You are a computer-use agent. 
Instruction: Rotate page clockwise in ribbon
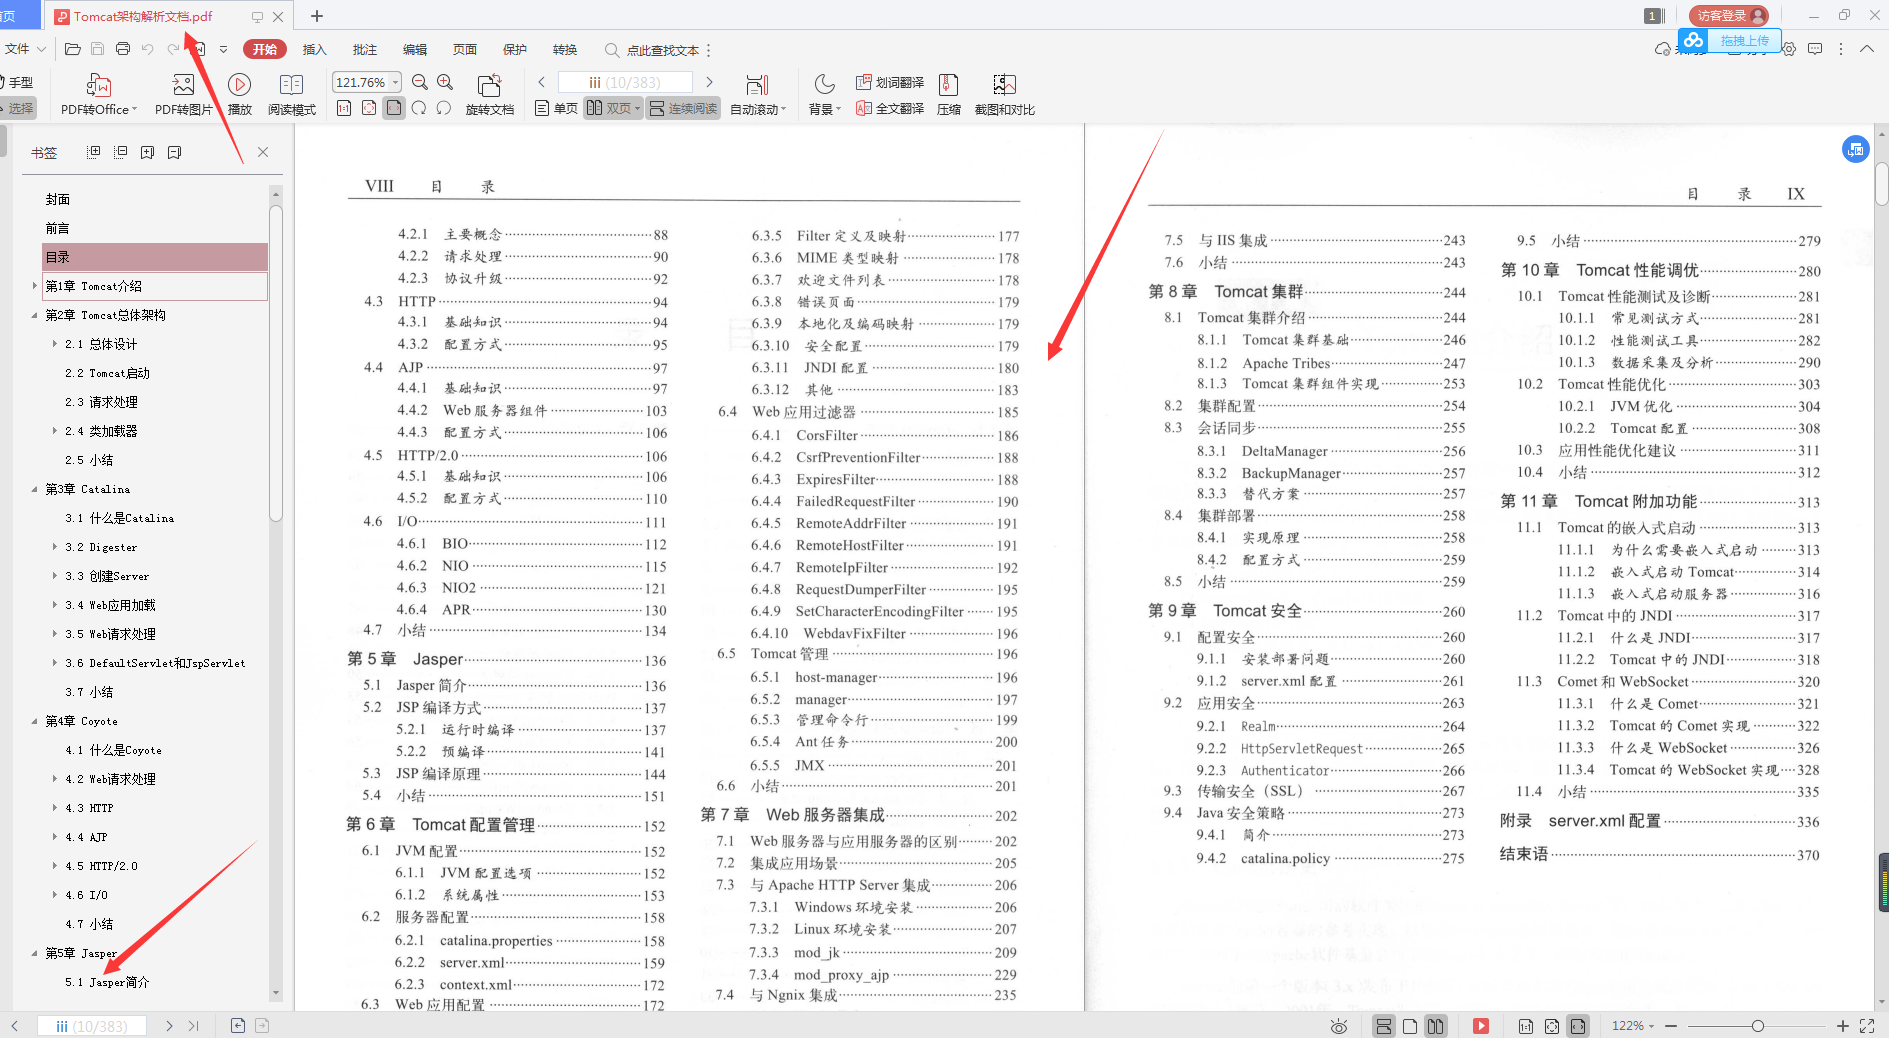pyautogui.click(x=419, y=108)
